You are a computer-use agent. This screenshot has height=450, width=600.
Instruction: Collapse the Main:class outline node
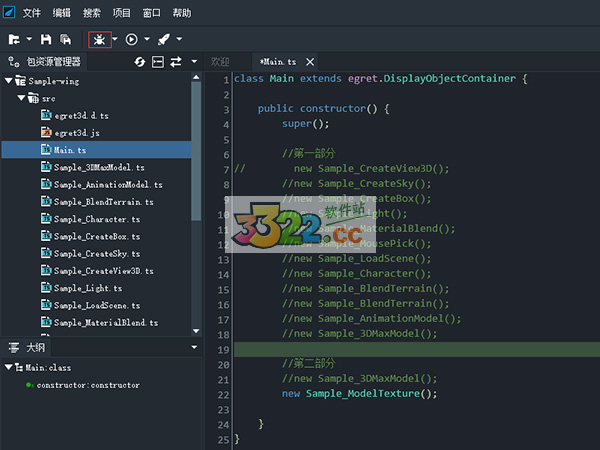click(x=9, y=367)
